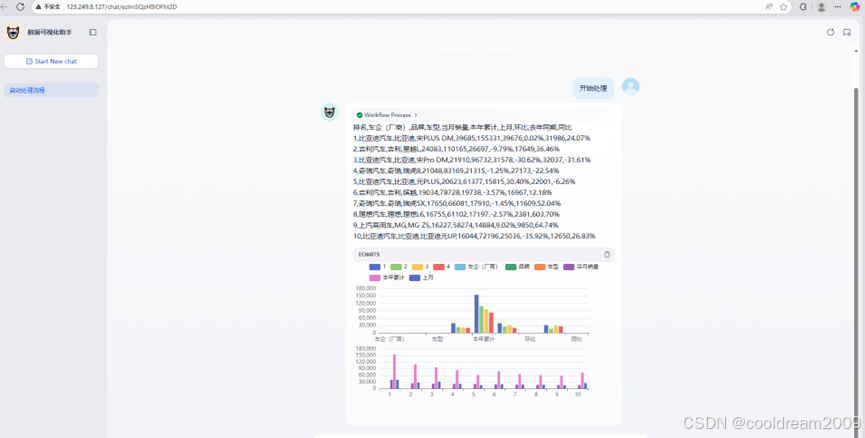This screenshot has width=865, height=438.
Task: Click the bot avatar beside Workflow Process
Action: tap(329, 112)
